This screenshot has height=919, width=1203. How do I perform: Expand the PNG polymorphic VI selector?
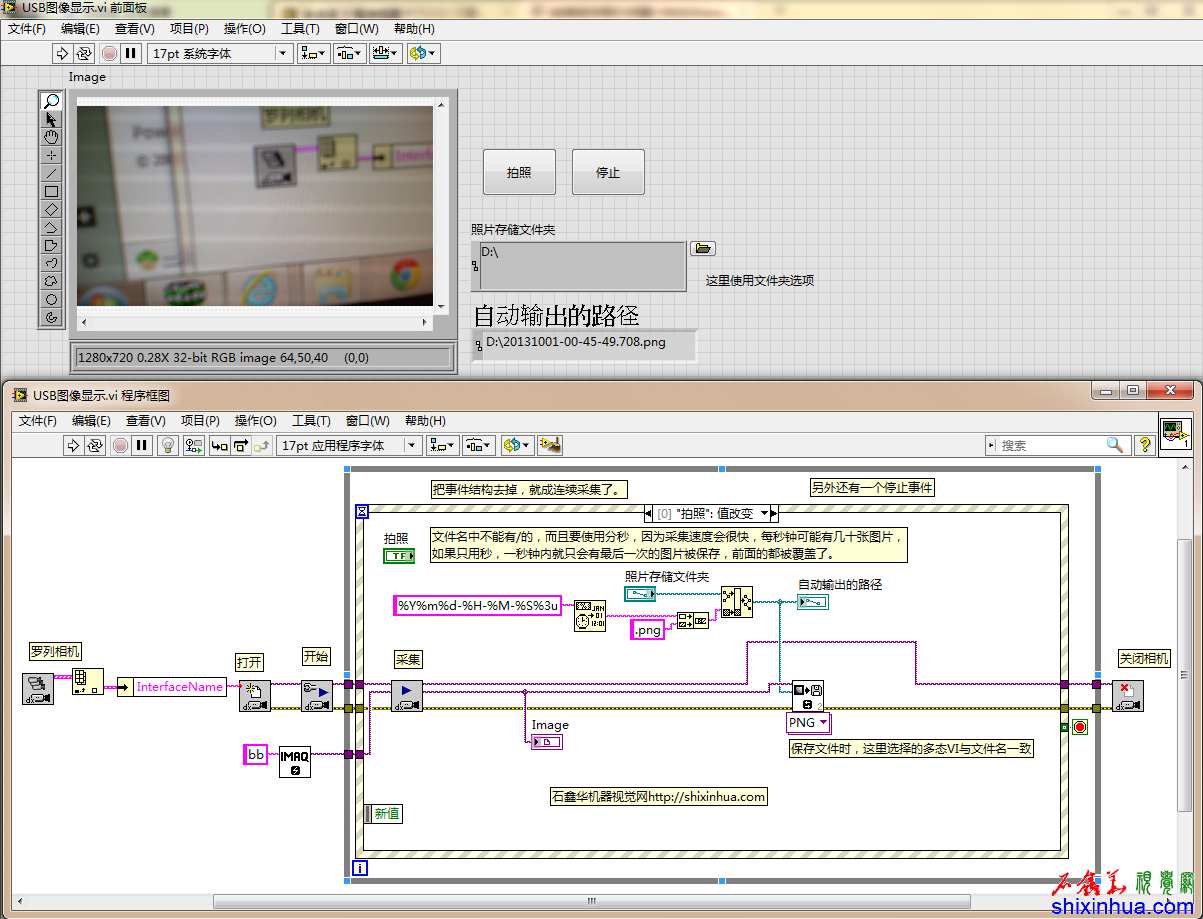[809, 722]
